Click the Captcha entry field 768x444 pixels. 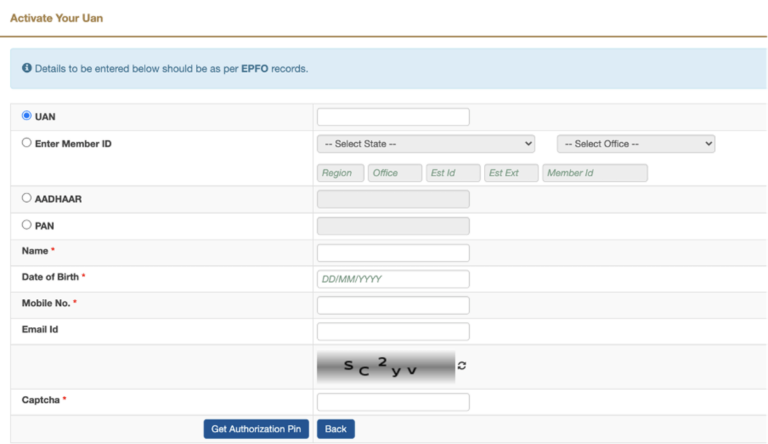[393, 402]
